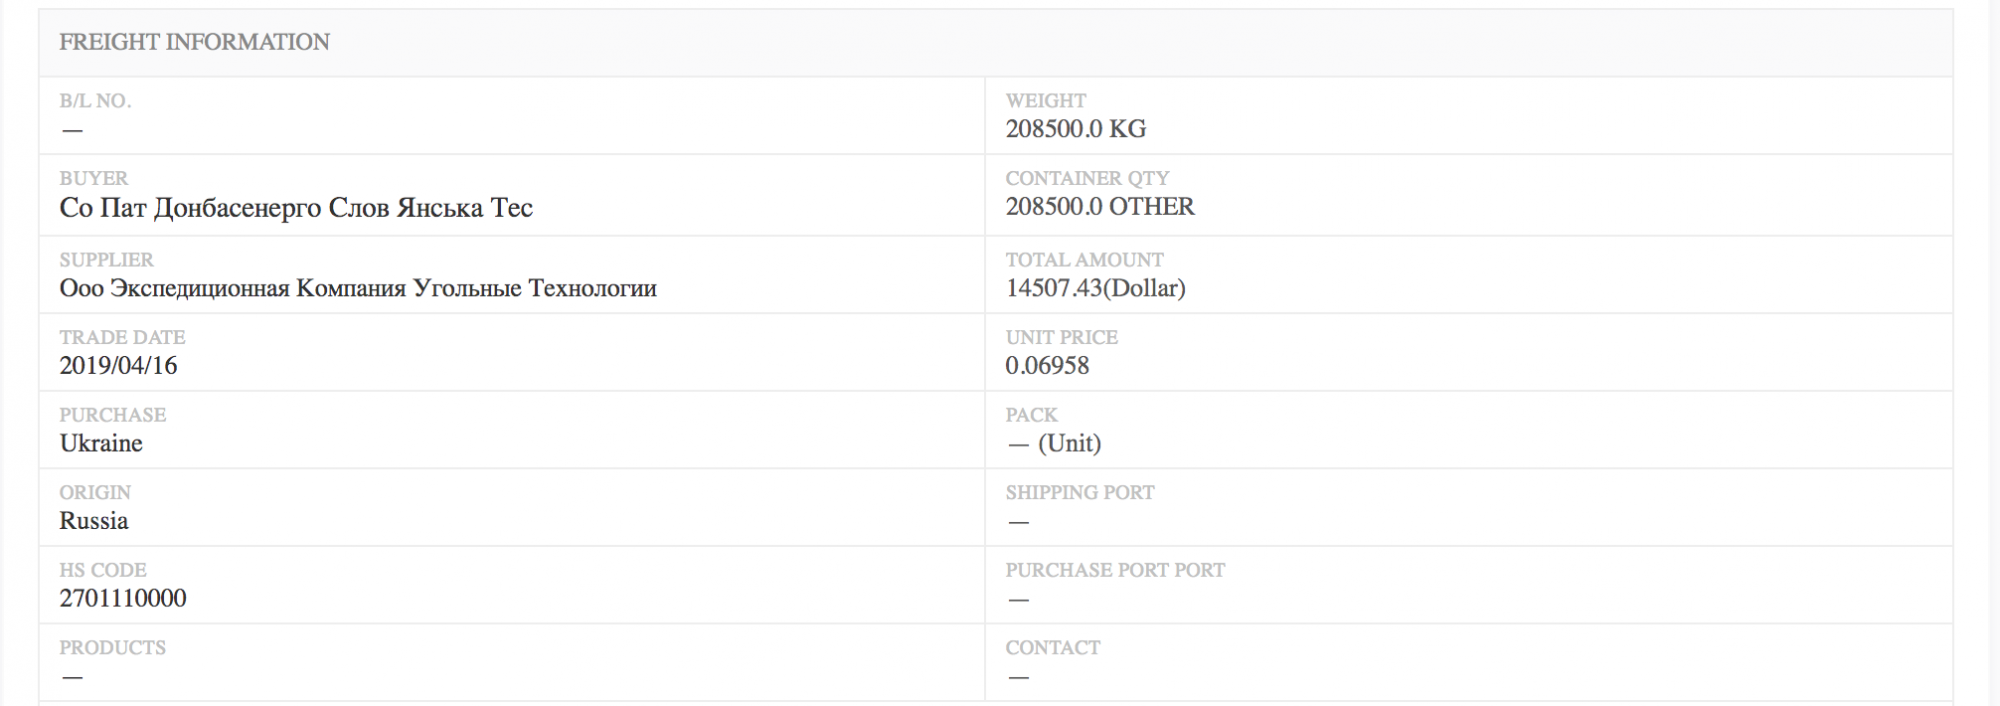The height and width of the screenshot is (706, 2000).
Task: Click the SHIPPING PORT label
Action: click(x=1080, y=493)
